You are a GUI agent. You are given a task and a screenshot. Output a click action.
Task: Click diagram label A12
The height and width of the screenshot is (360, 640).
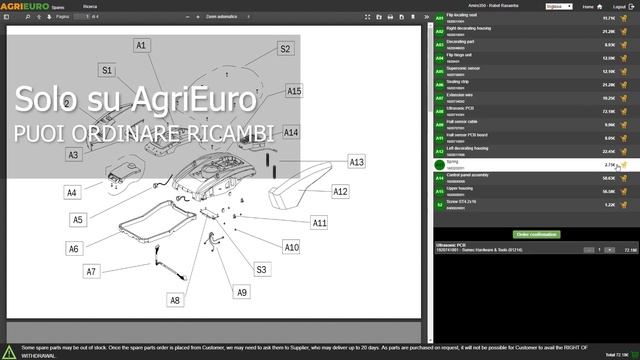pos(340,191)
